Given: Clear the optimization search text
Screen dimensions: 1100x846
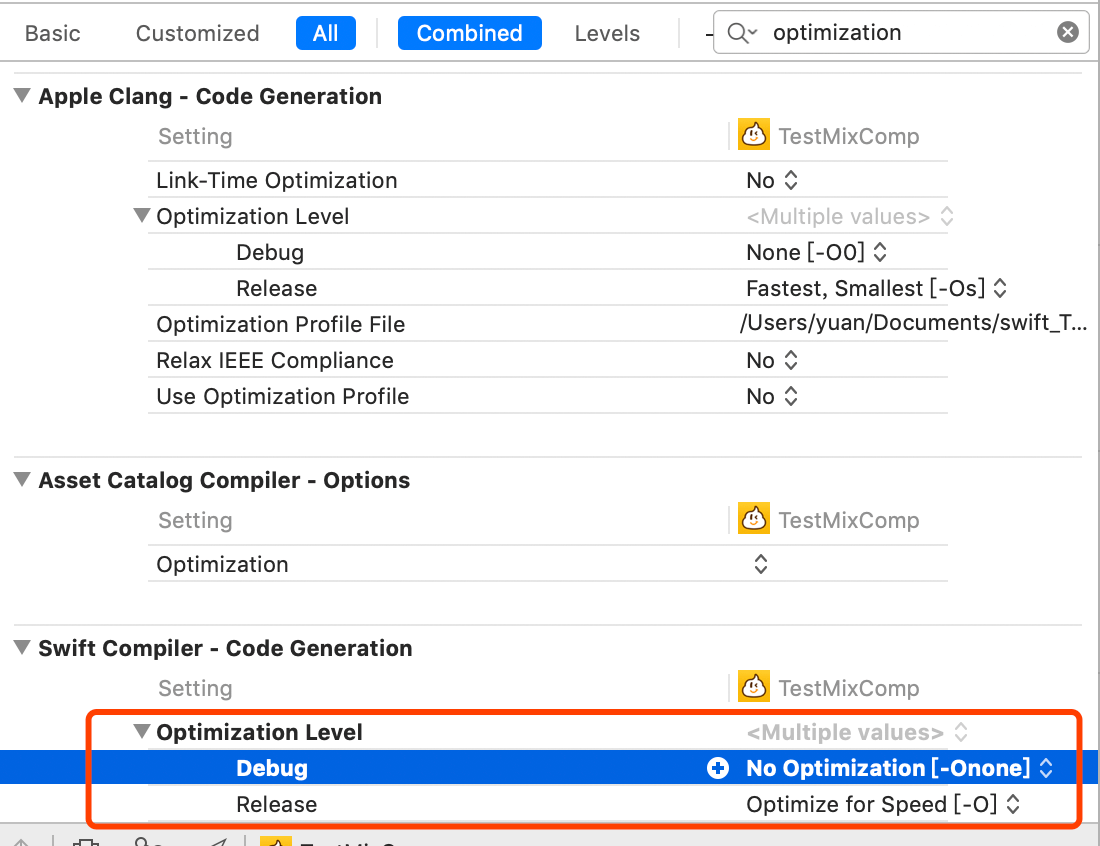Looking at the screenshot, I should 1068,33.
